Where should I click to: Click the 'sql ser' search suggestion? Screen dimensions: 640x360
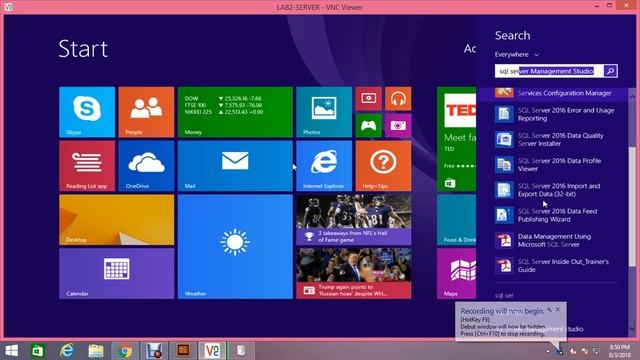click(504, 296)
